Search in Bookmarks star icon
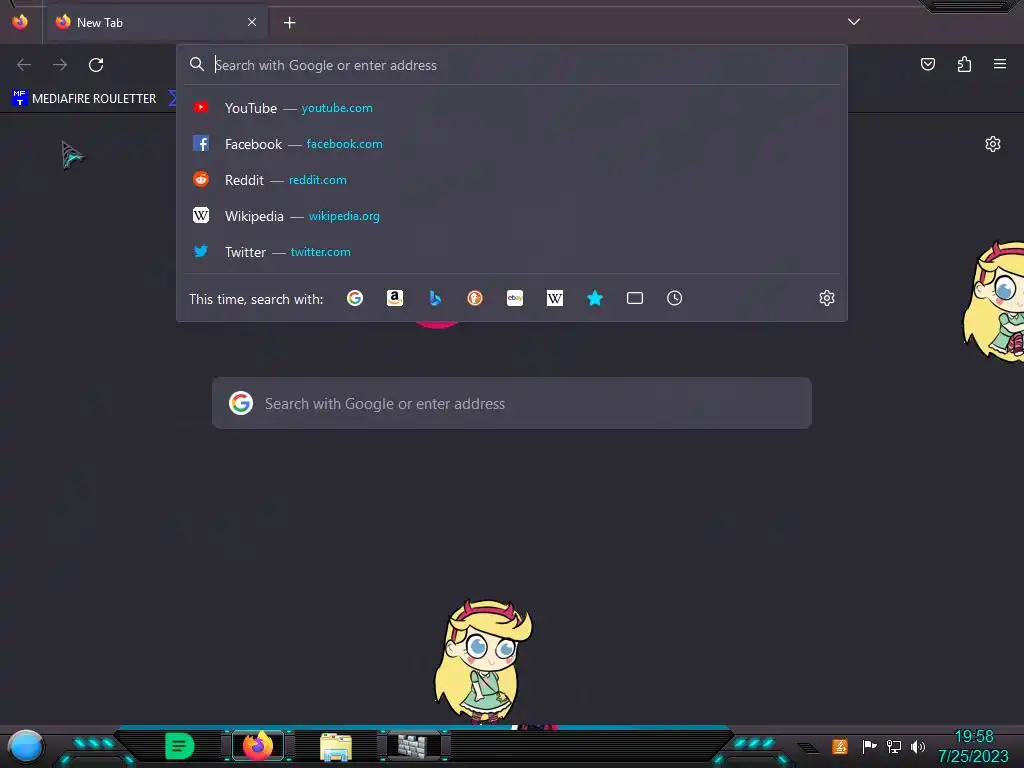Image resolution: width=1024 pixels, height=768 pixels. click(x=595, y=298)
